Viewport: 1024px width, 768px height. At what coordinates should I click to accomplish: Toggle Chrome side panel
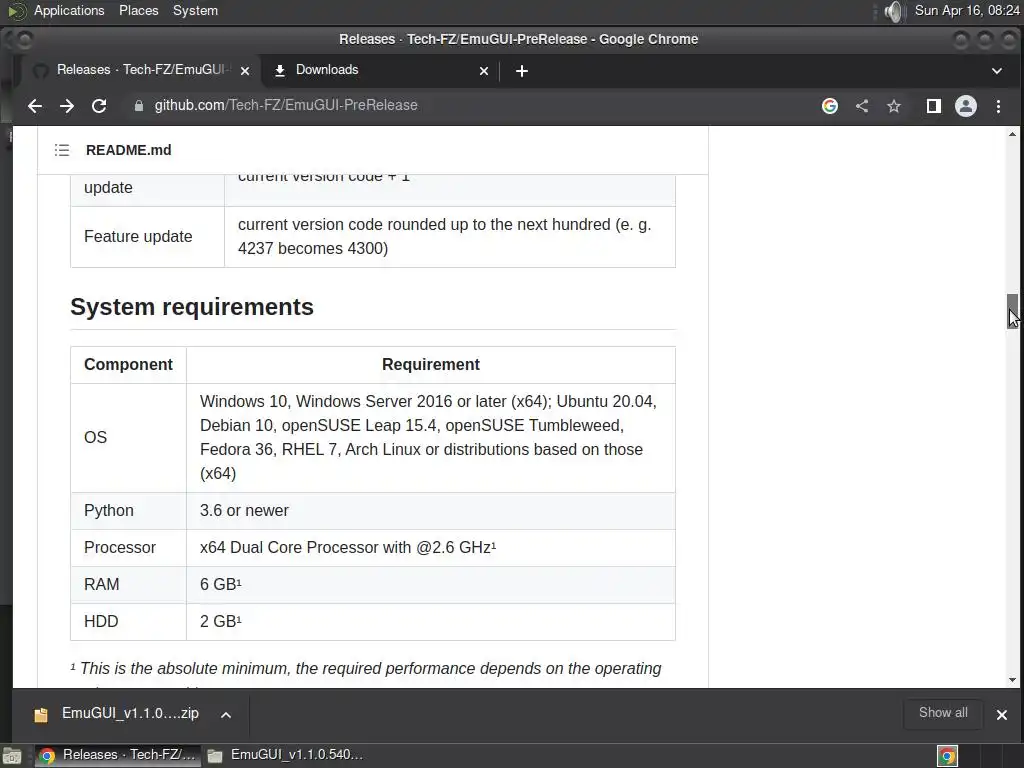click(934, 106)
